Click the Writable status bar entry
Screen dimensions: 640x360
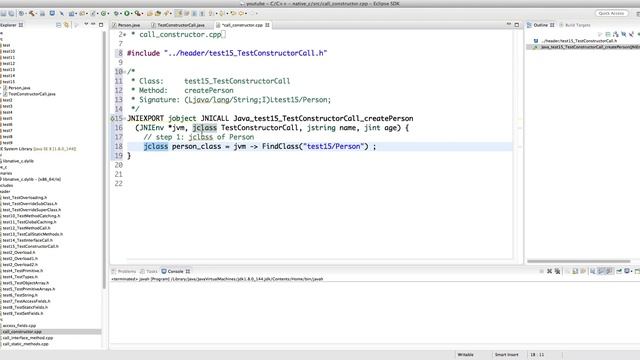(465, 355)
